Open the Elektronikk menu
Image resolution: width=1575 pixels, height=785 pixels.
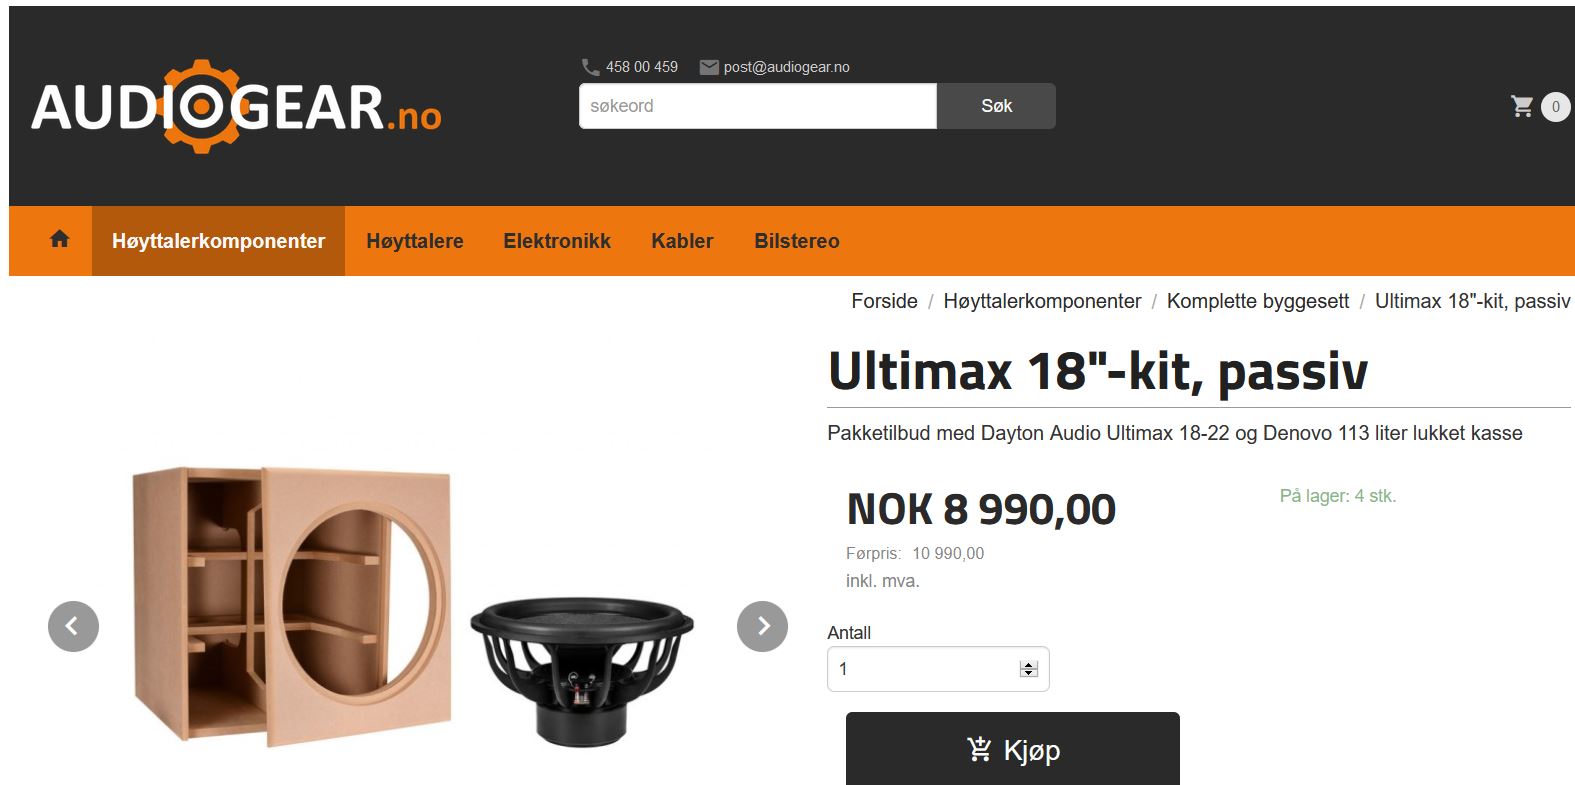(557, 241)
